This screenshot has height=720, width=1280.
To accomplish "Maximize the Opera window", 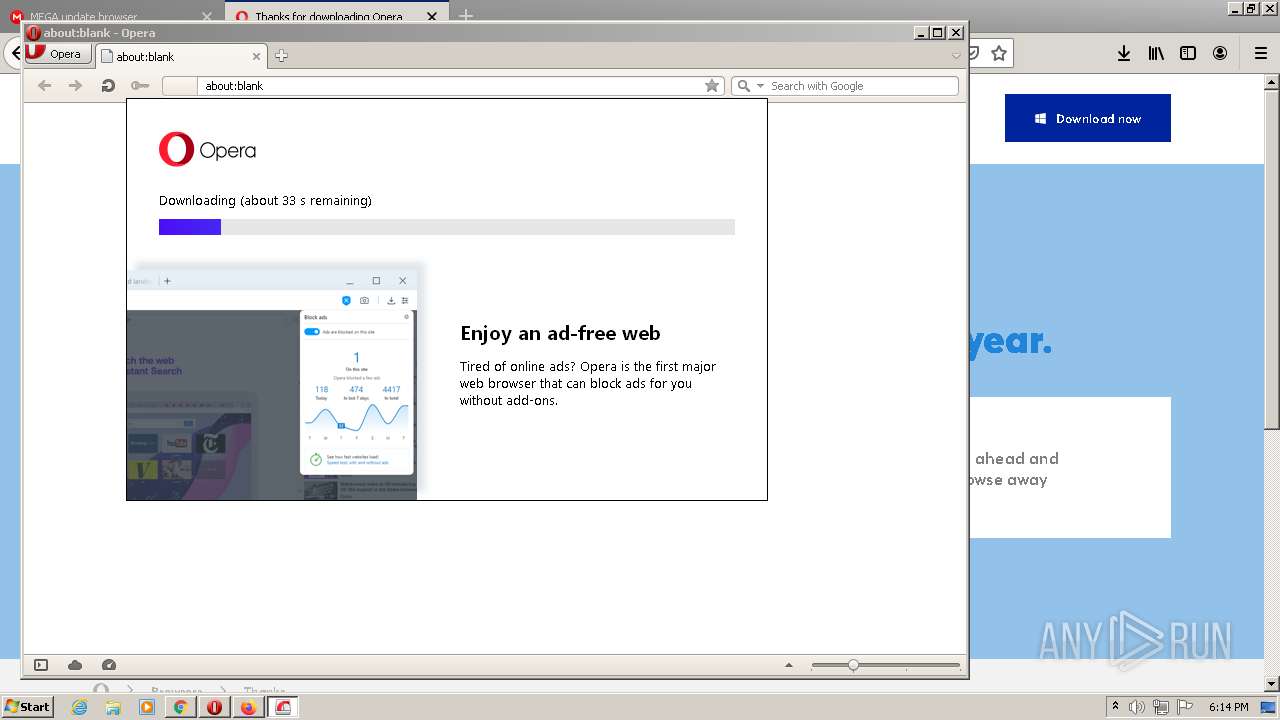I will click(938, 32).
